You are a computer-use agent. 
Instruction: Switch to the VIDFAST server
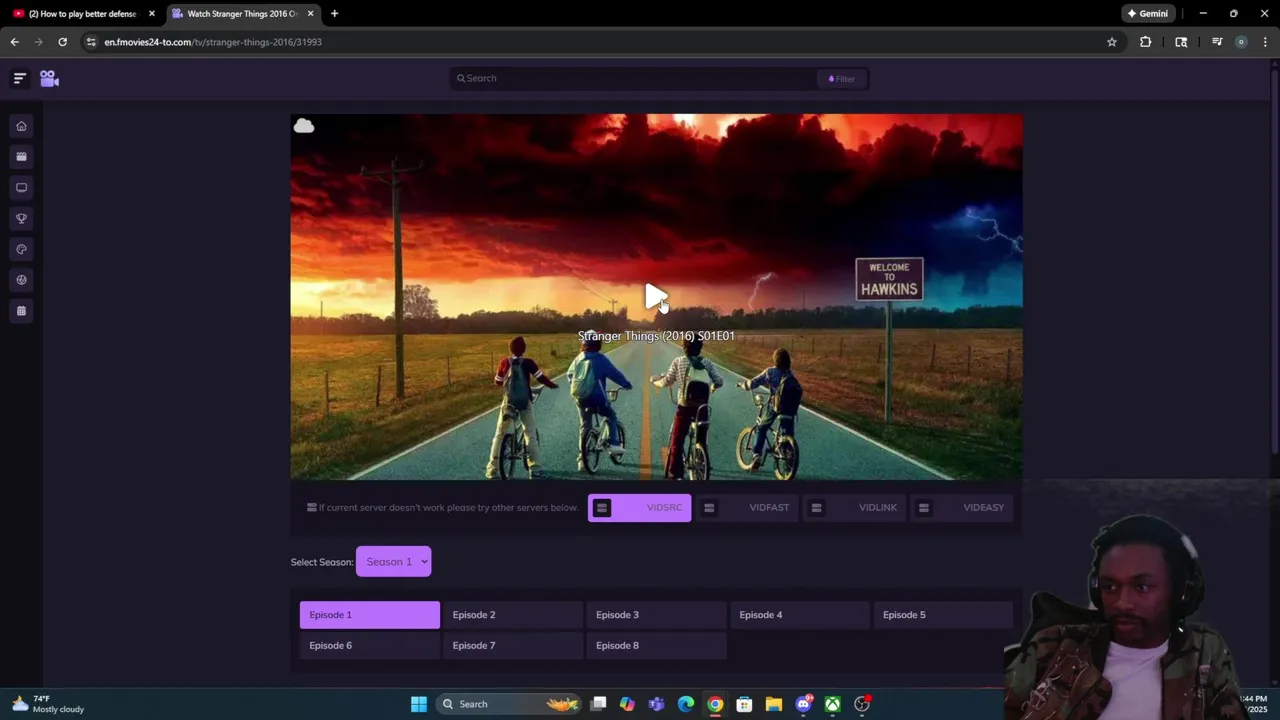(x=747, y=507)
